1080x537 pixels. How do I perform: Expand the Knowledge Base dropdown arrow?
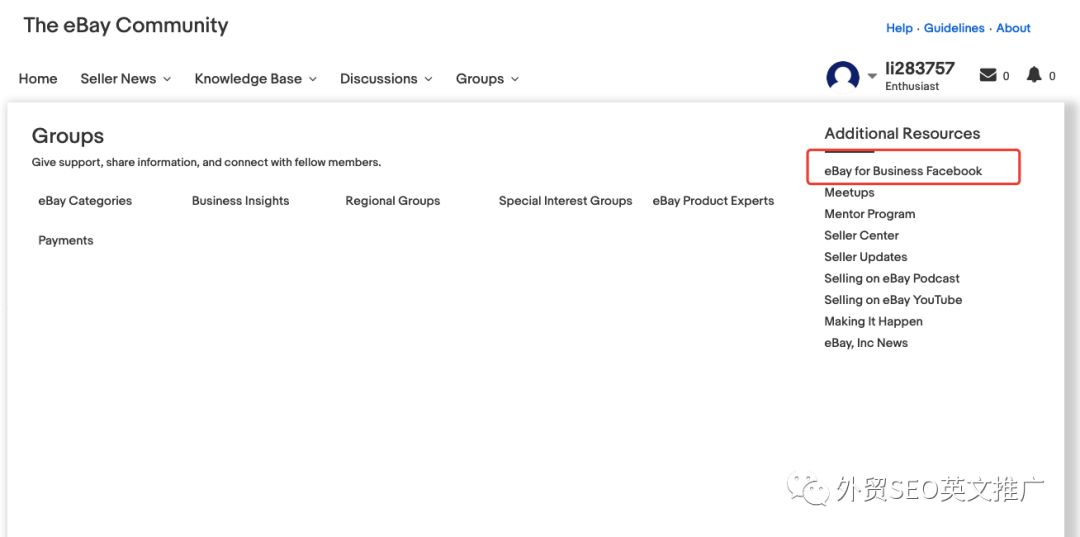pos(313,79)
